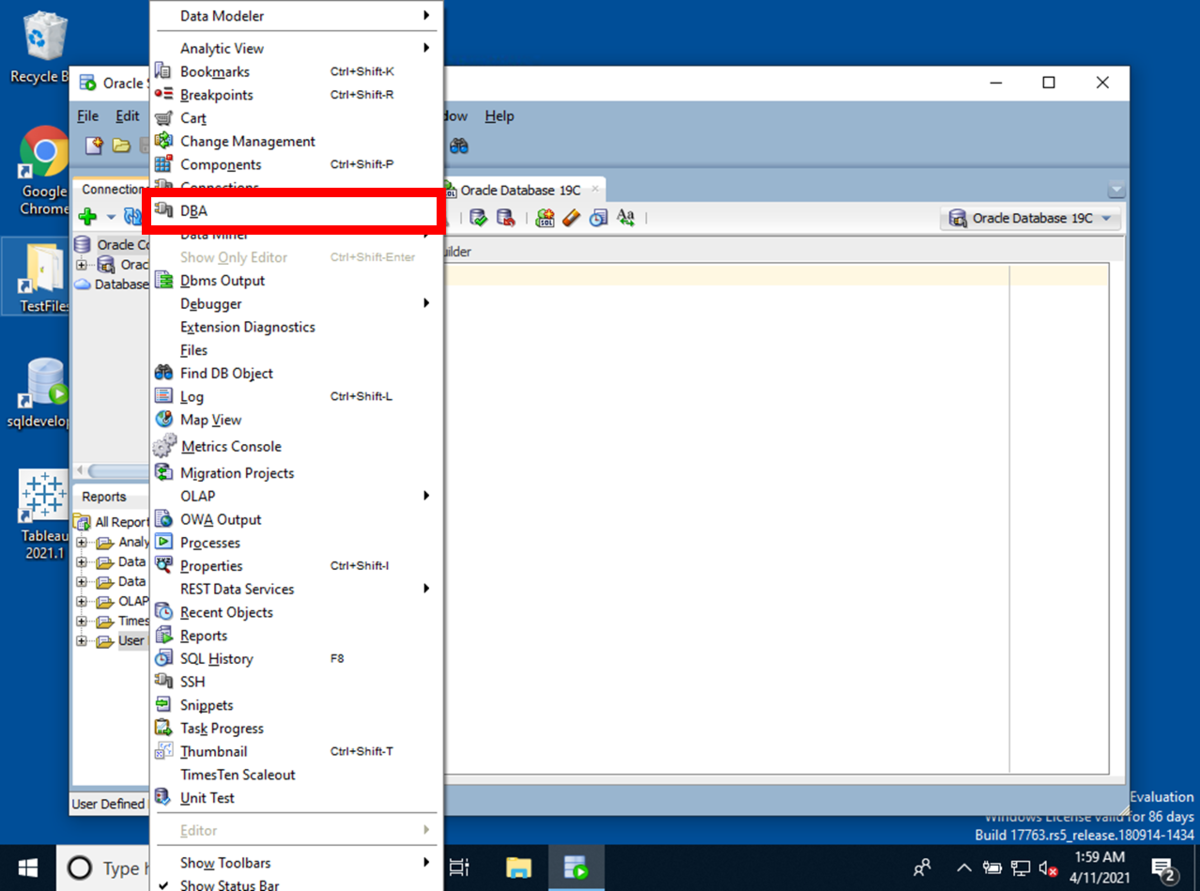1200x891 pixels.
Task: Choose SQL History menu item
Action: coord(296,659)
